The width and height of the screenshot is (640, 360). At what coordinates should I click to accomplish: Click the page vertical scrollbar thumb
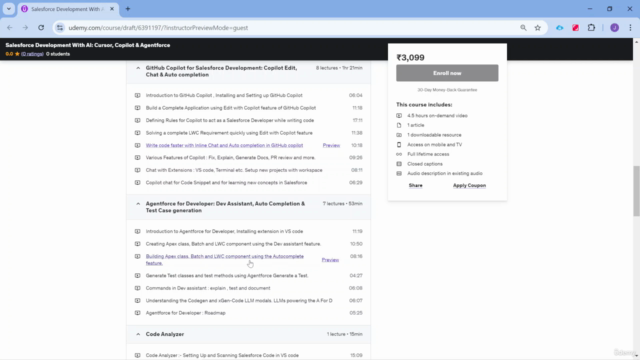[636, 191]
